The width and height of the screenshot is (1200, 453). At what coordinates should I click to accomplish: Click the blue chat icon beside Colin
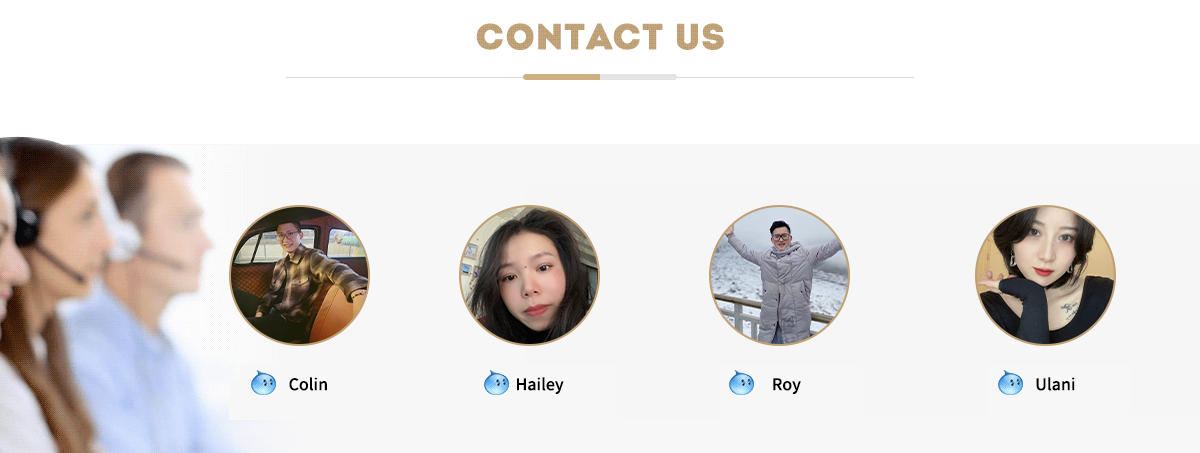pos(264,383)
